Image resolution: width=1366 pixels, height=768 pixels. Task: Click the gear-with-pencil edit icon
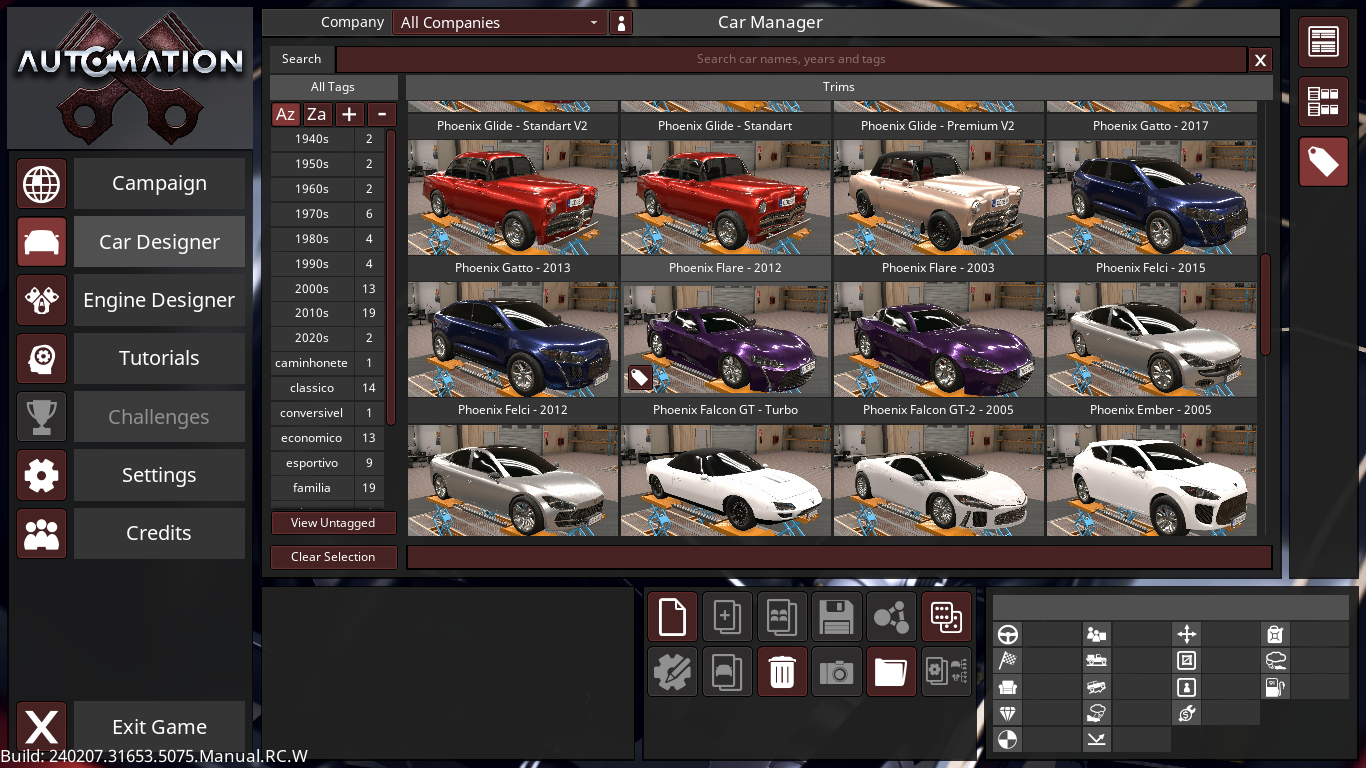click(672, 672)
